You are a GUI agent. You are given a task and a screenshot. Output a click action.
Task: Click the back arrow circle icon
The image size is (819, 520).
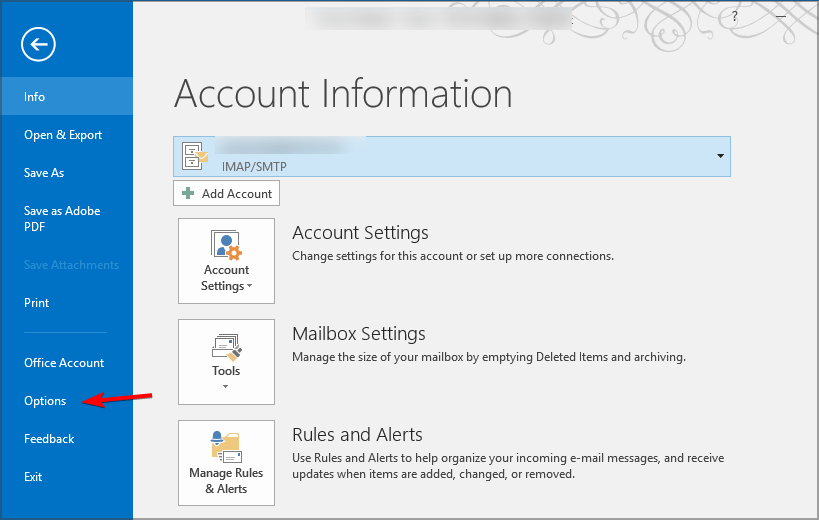[x=38, y=44]
